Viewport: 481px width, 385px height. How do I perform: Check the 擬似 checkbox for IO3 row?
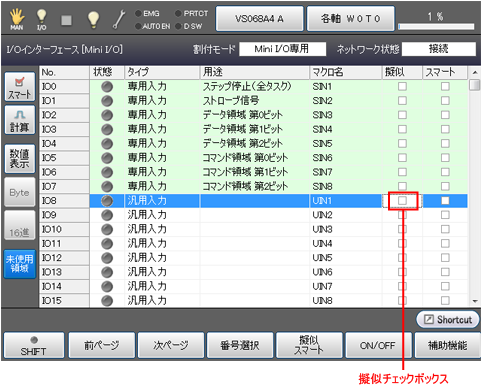402,129
